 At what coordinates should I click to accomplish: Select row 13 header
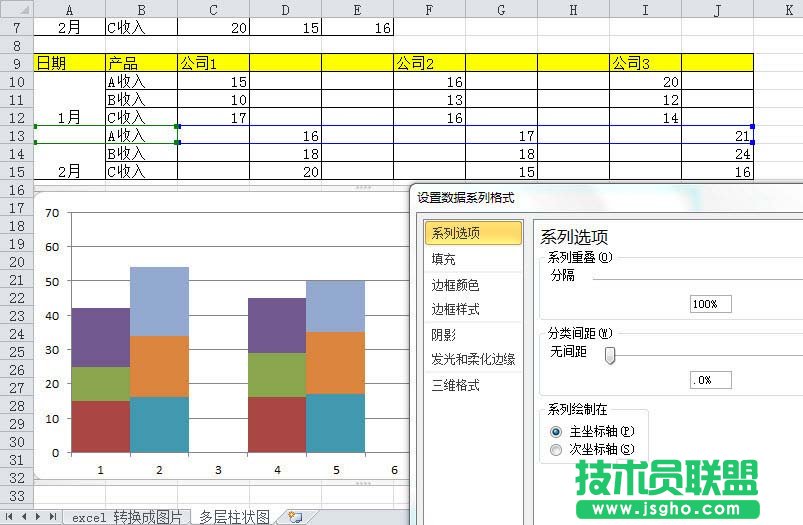click(x=16, y=136)
